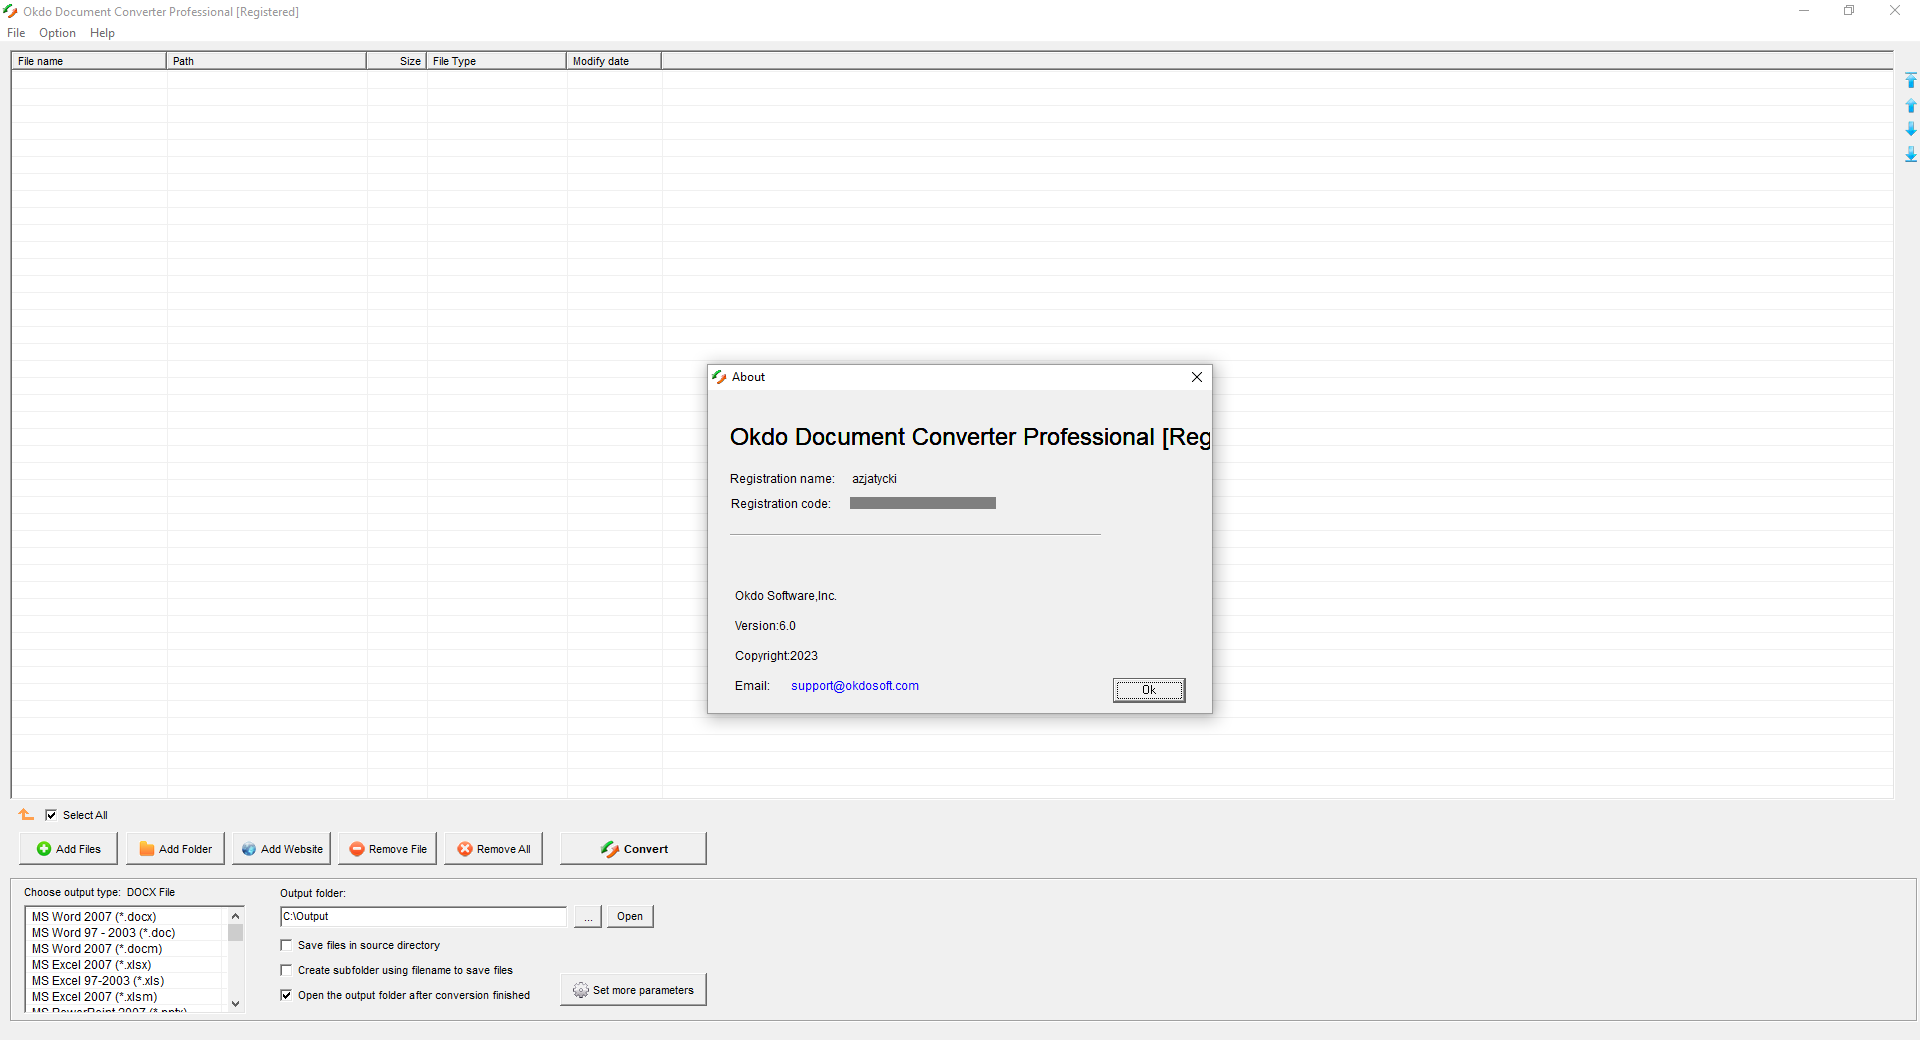1920x1040 pixels.
Task: Sort by File name column header
Action: click(x=89, y=61)
